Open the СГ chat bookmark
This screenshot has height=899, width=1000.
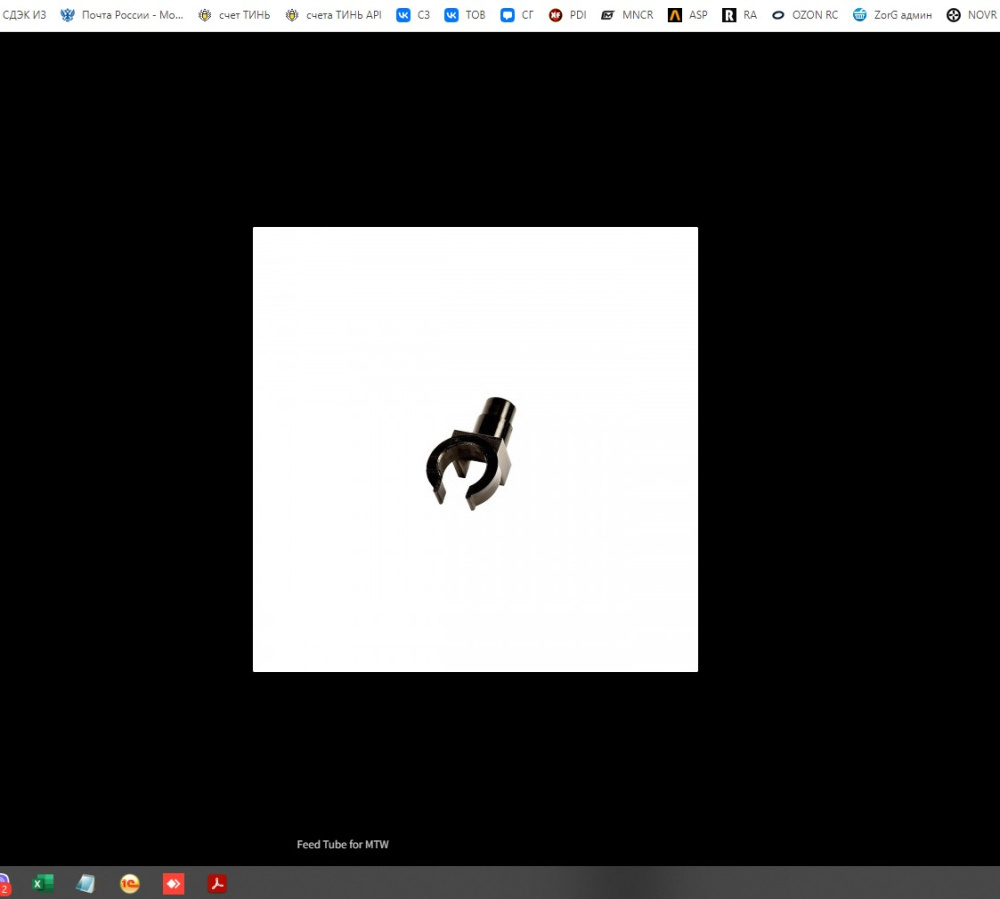point(517,15)
